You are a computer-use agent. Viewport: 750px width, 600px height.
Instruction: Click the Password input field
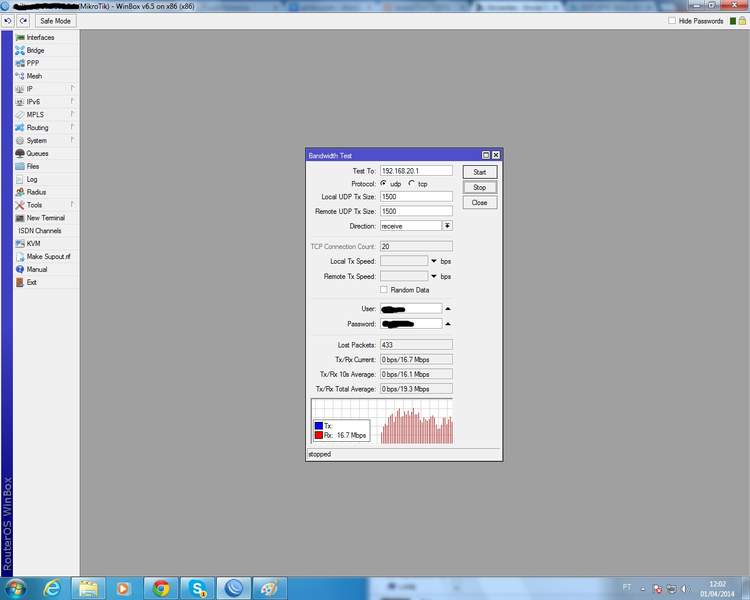pyautogui.click(x=411, y=324)
